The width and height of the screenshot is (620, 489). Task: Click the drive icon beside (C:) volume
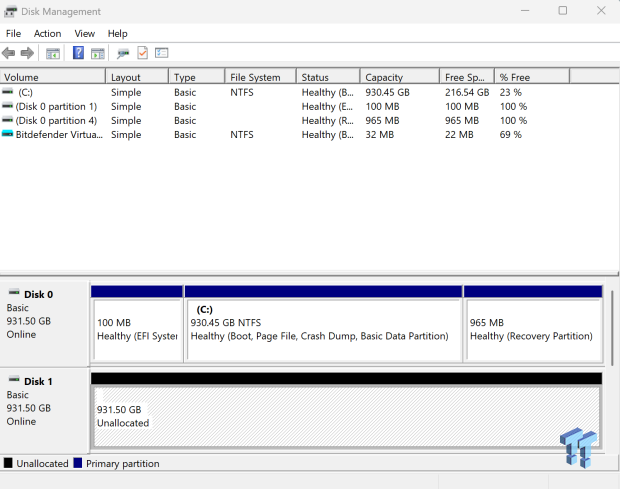click(x=8, y=92)
